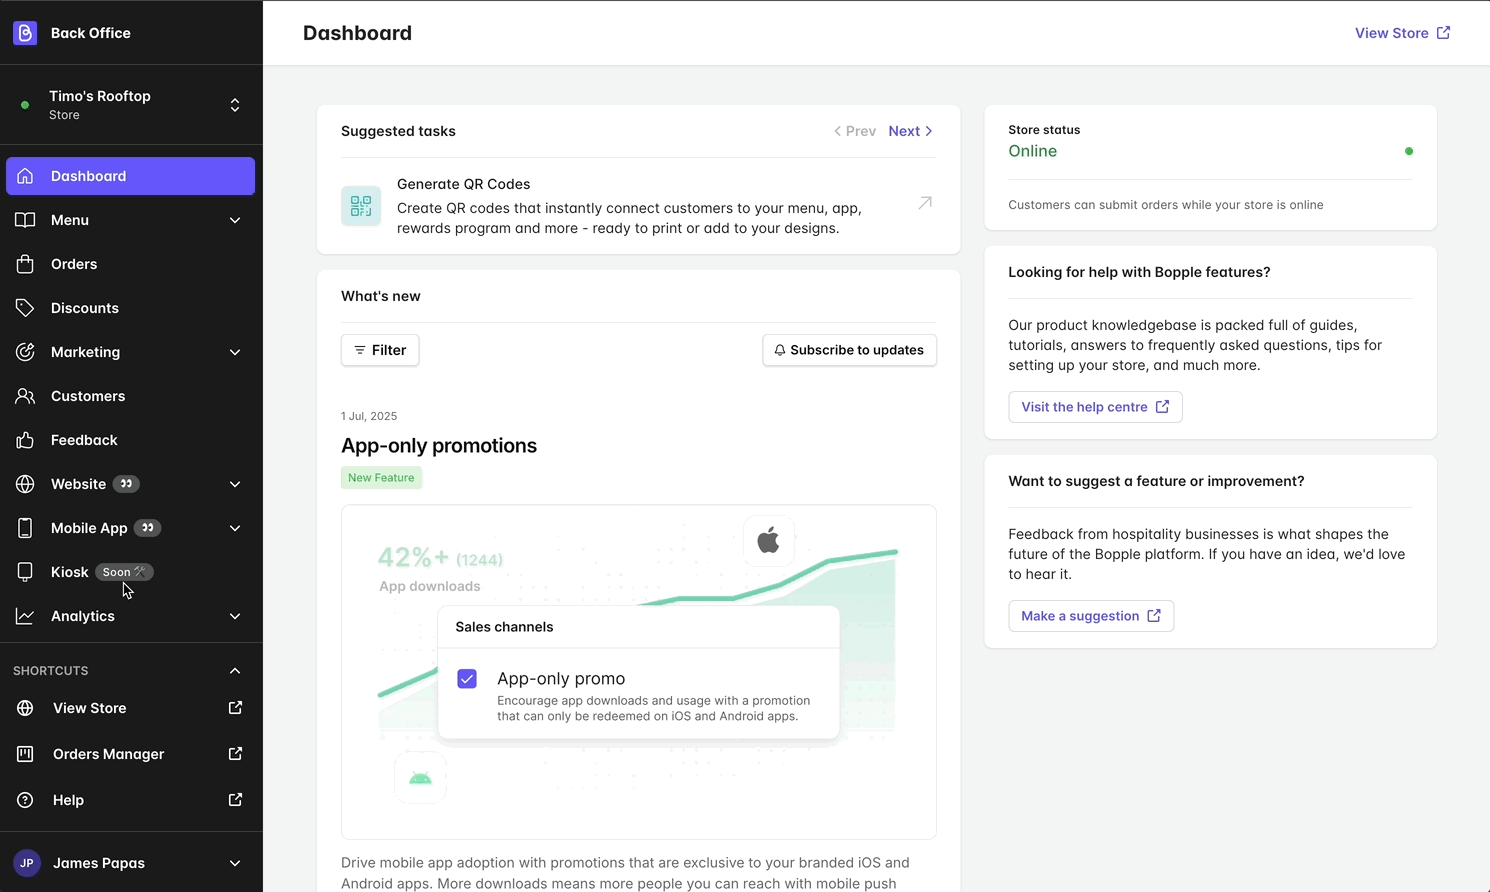Image resolution: width=1490 pixels, height=892 pixels.
Task: Click Subscribe to updates button
Action: 849,350
